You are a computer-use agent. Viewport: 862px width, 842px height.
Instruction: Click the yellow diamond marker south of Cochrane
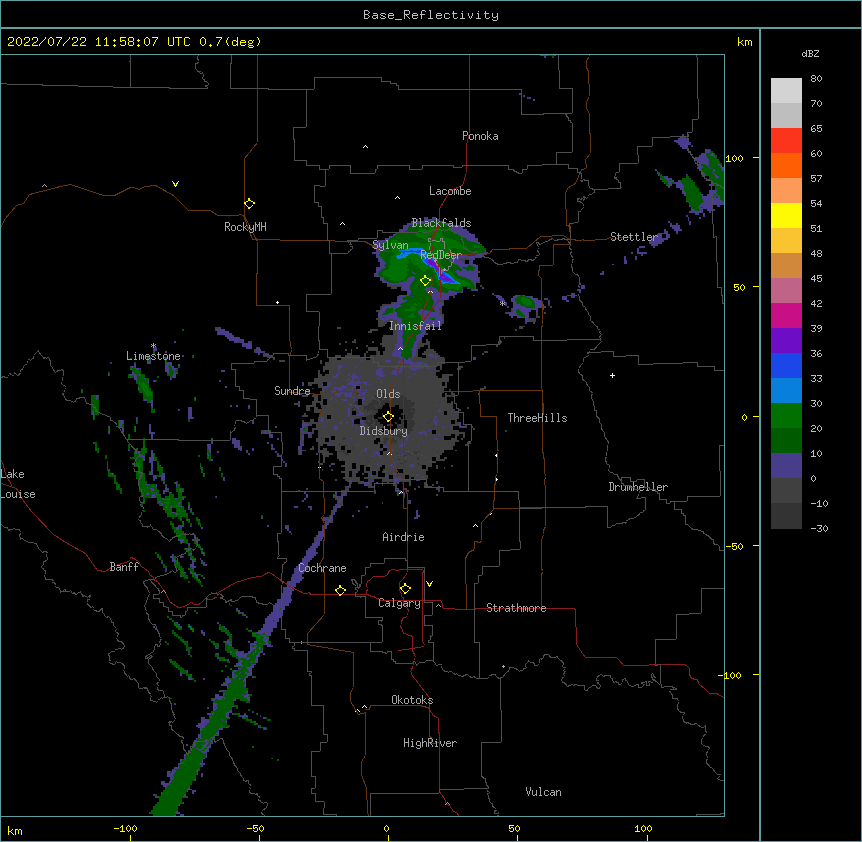pyautogui.click(x=340, y=590)
